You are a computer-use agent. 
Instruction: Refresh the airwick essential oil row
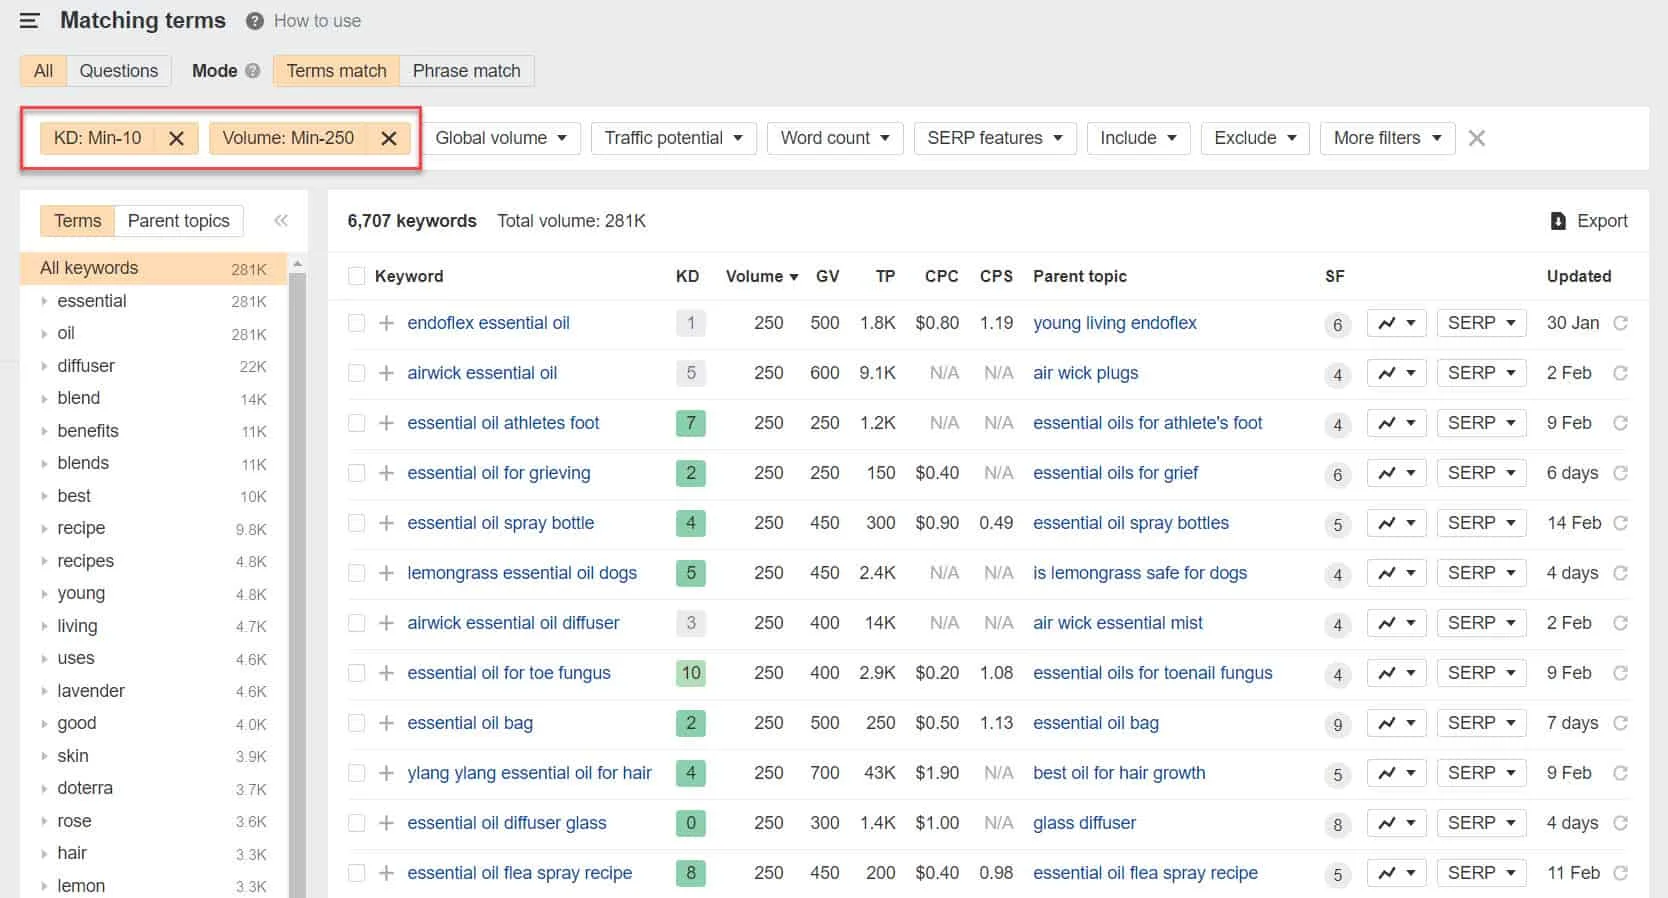1620,373
